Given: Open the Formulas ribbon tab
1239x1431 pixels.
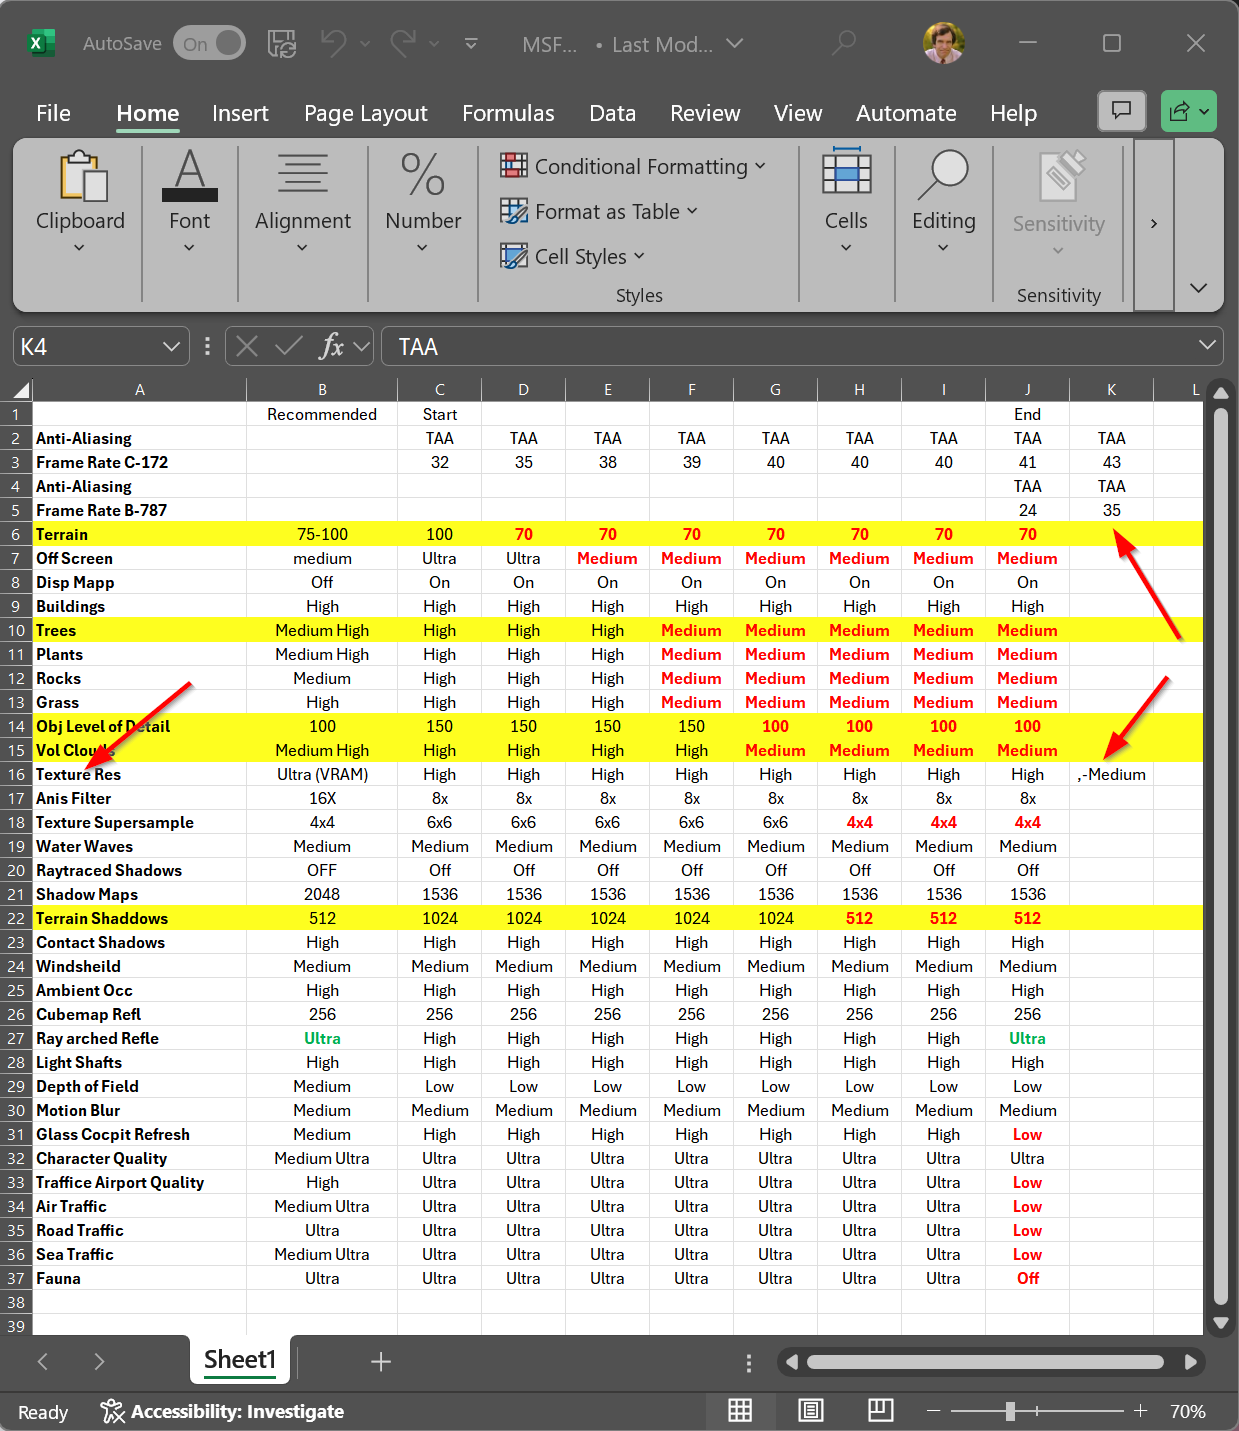Looking at the screenshot, I should [508, 113].
